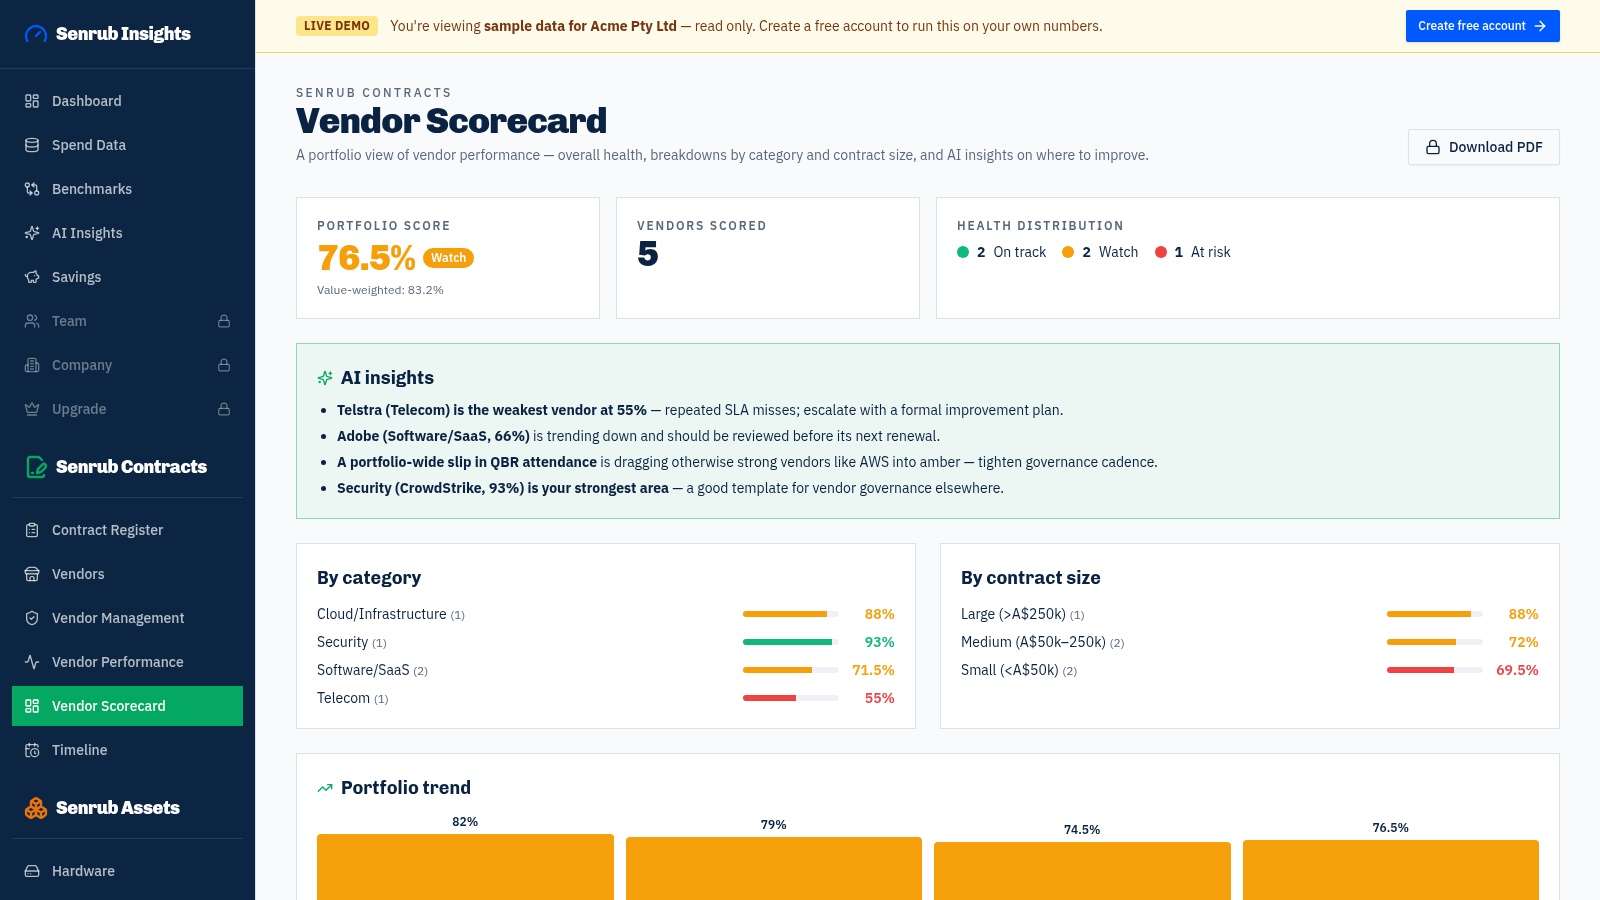
Task: Click the Team people icon
Action: [32, 321]
